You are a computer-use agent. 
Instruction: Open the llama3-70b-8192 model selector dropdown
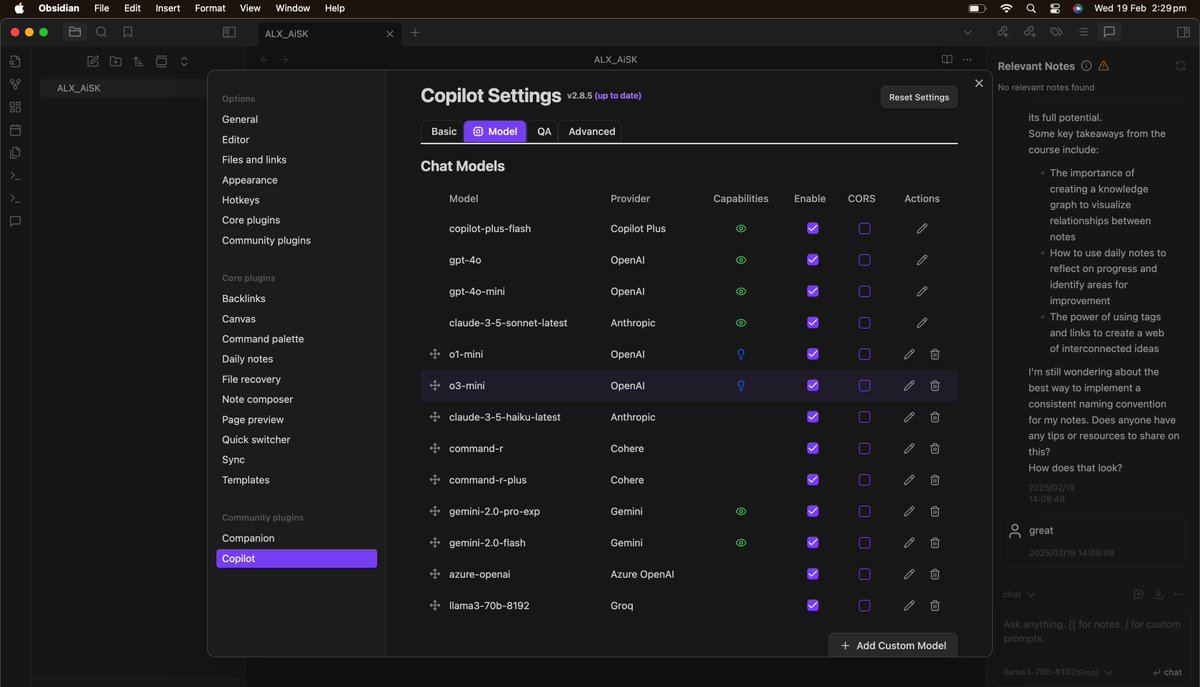pyautogui.click(x=1059, y=673)
